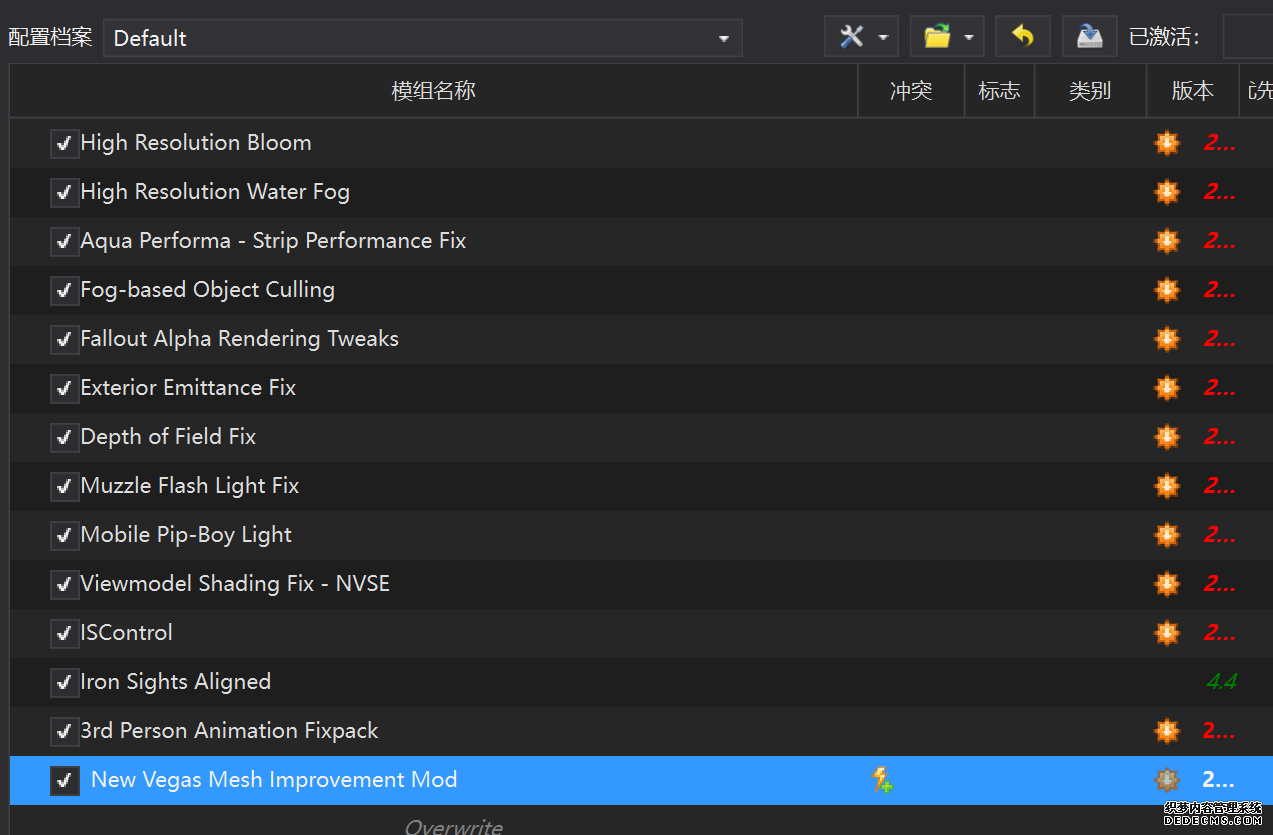Image resolution: width=1273 pixels, height=835 pixels.
Task: Toggle the Iron Sights Aligned checkbox
Action: click(65, 682)
